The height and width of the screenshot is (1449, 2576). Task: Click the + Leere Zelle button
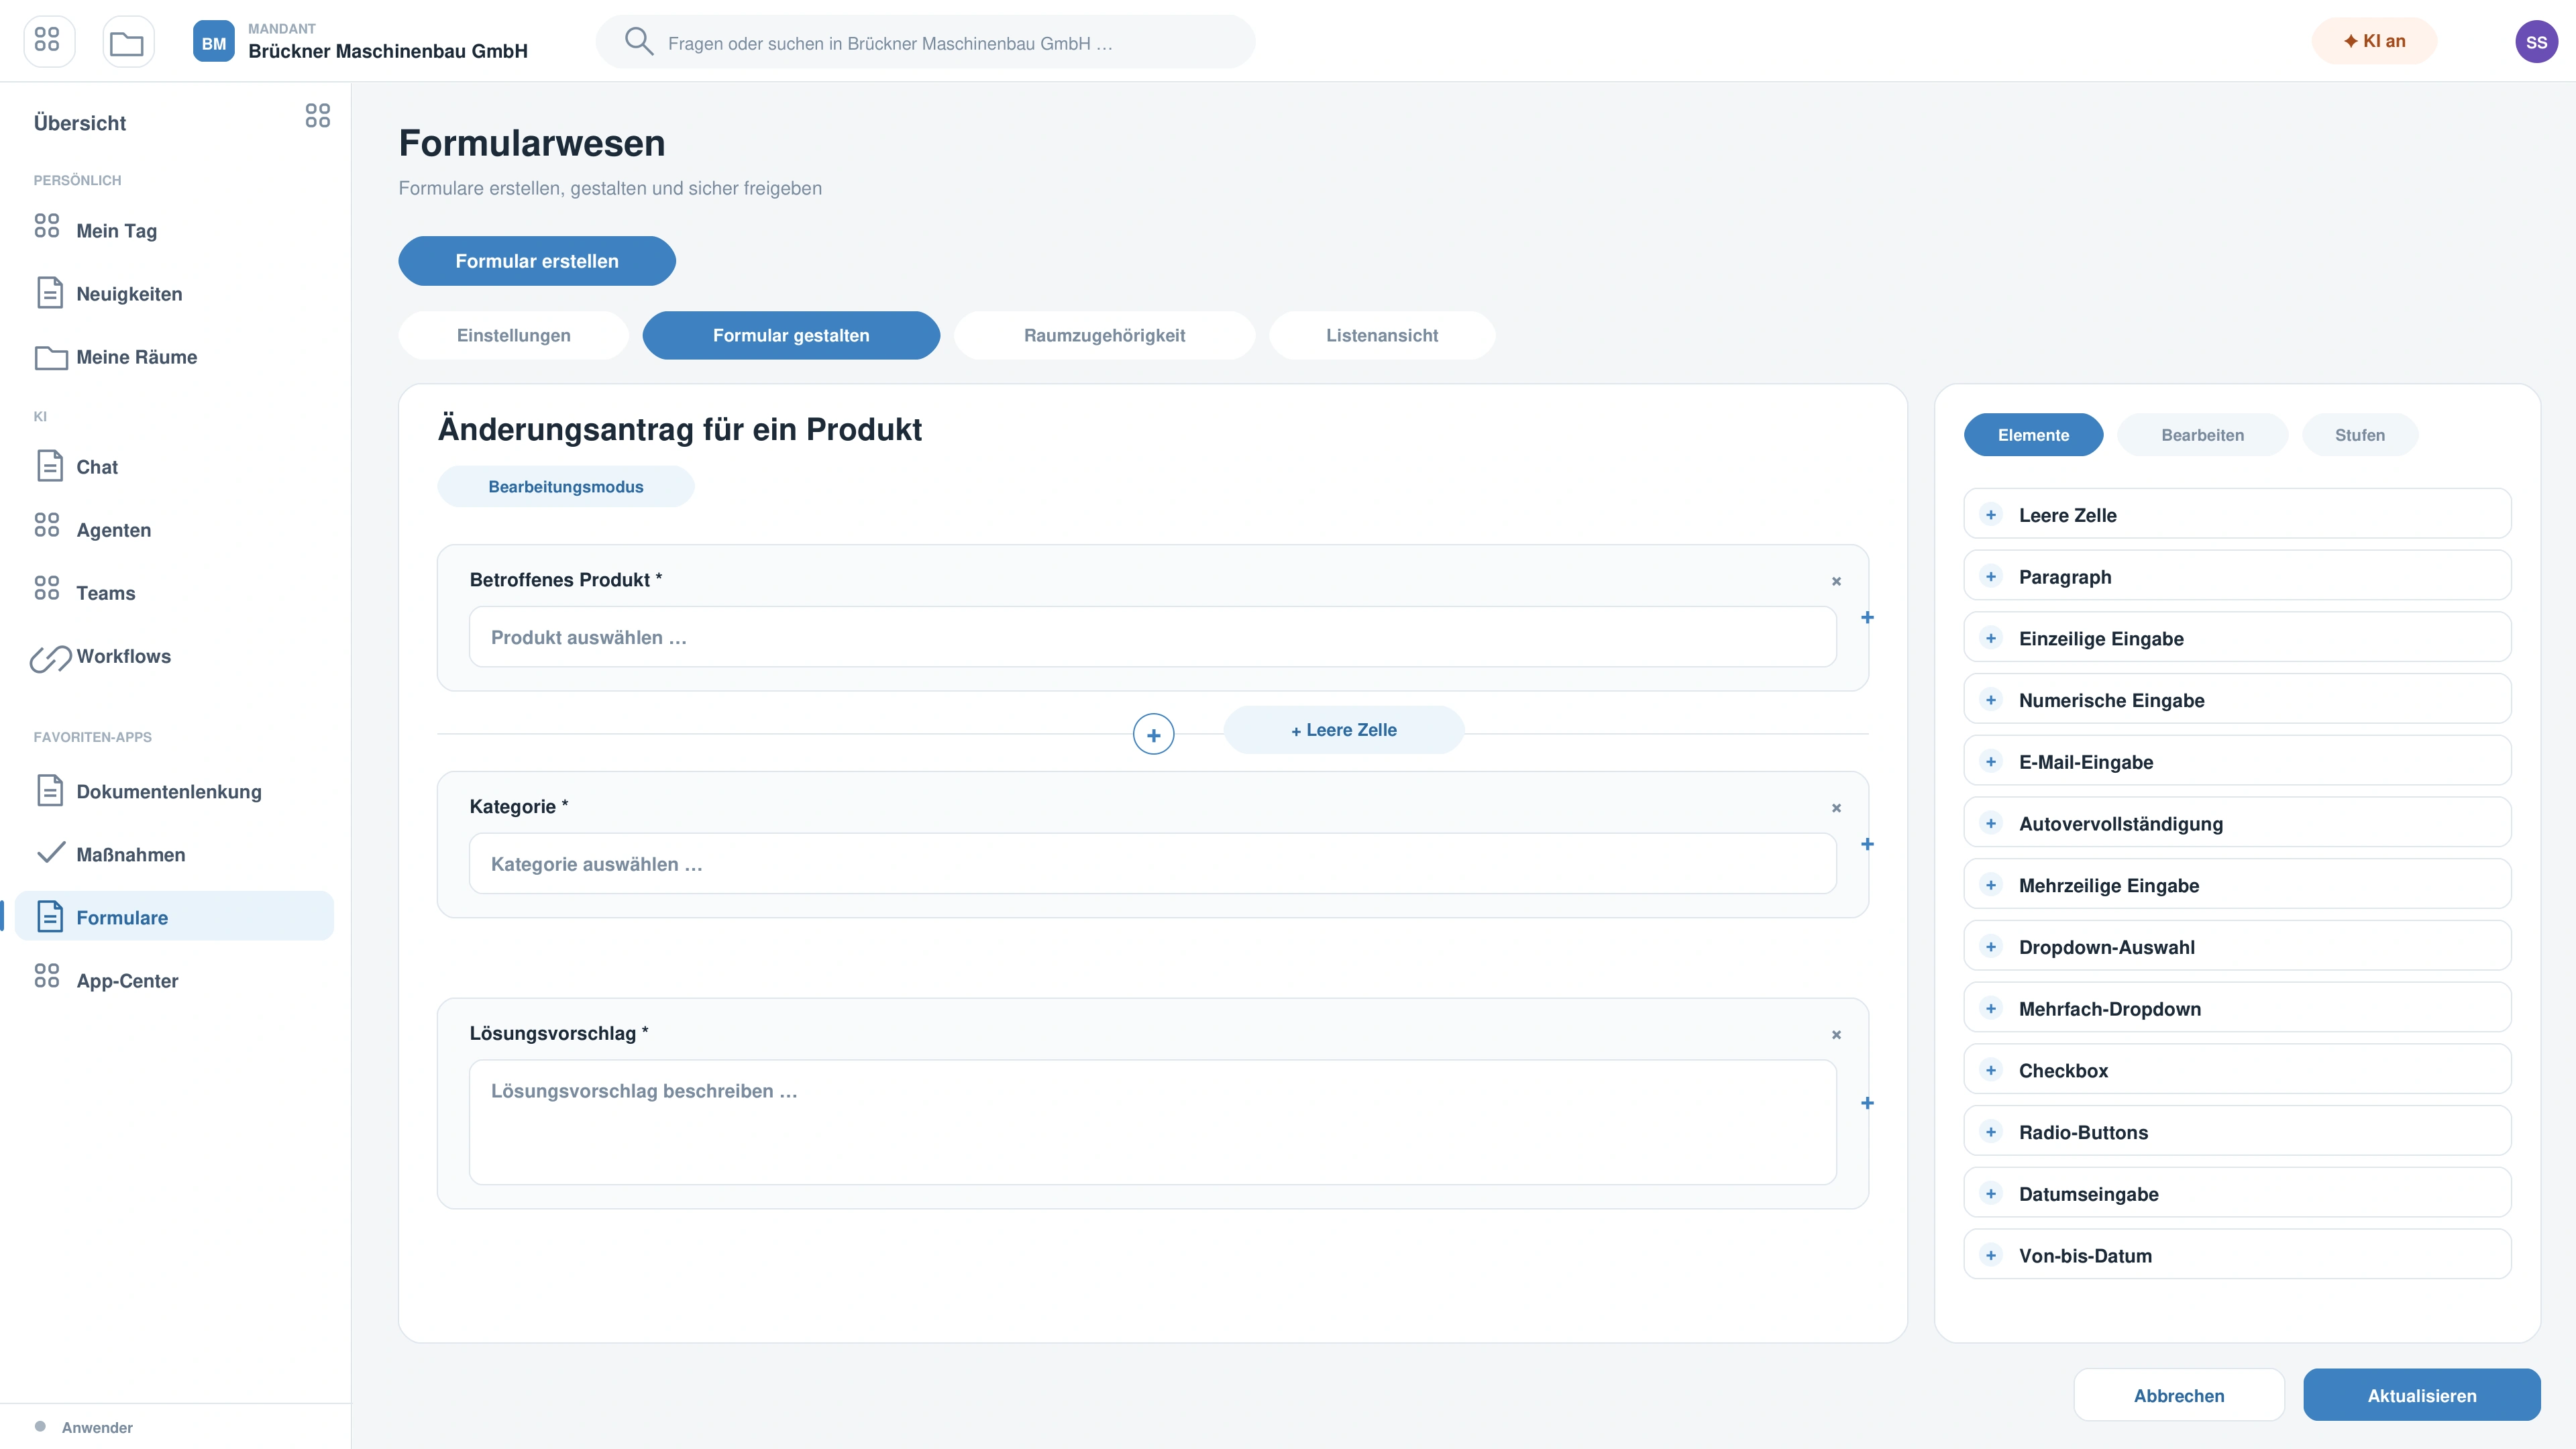1343,730
